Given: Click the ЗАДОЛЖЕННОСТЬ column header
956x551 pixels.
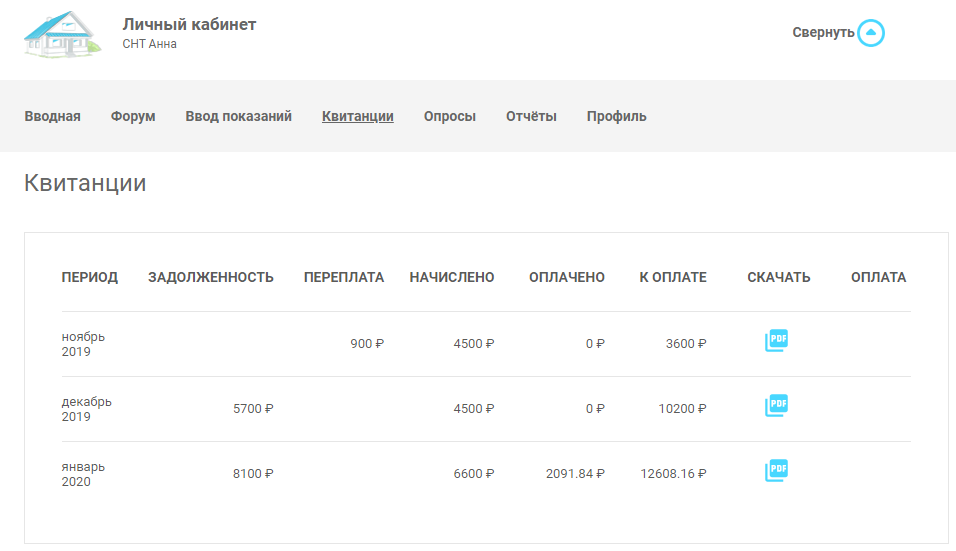Looking at the screenshot, I should tap(211, 277).
